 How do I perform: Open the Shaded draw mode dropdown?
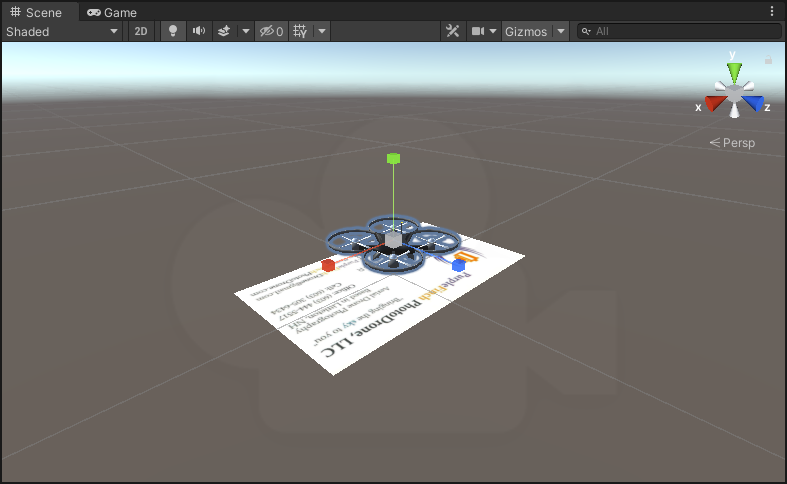pos(62,32)
